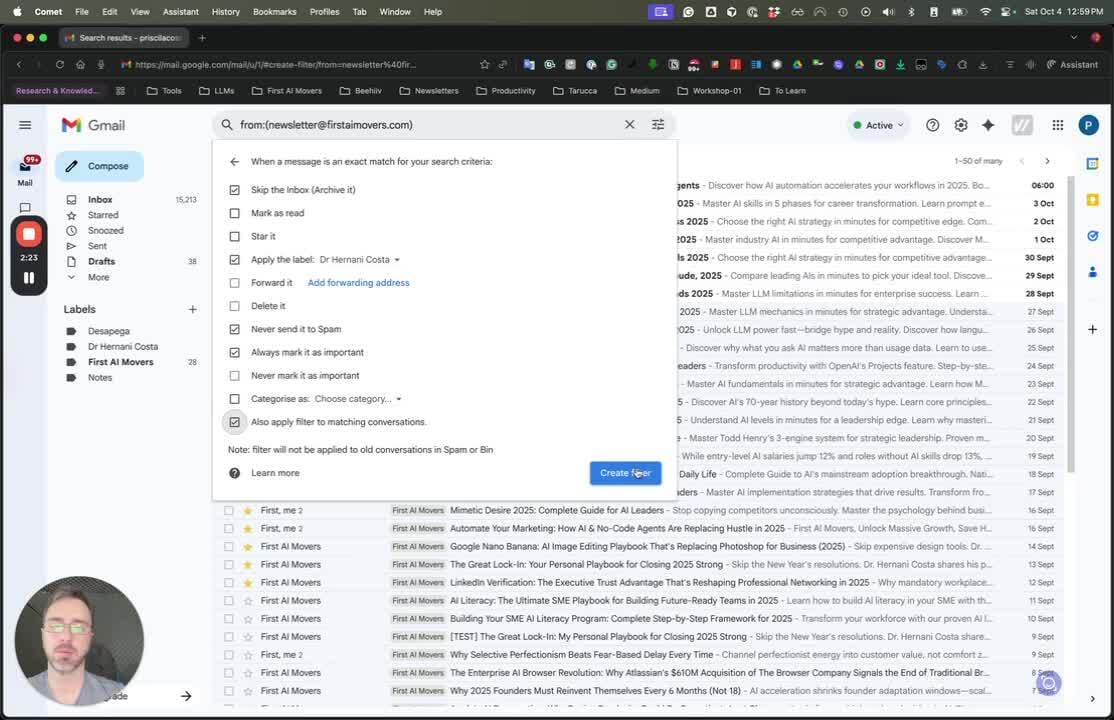Click Create filter button

625,473
